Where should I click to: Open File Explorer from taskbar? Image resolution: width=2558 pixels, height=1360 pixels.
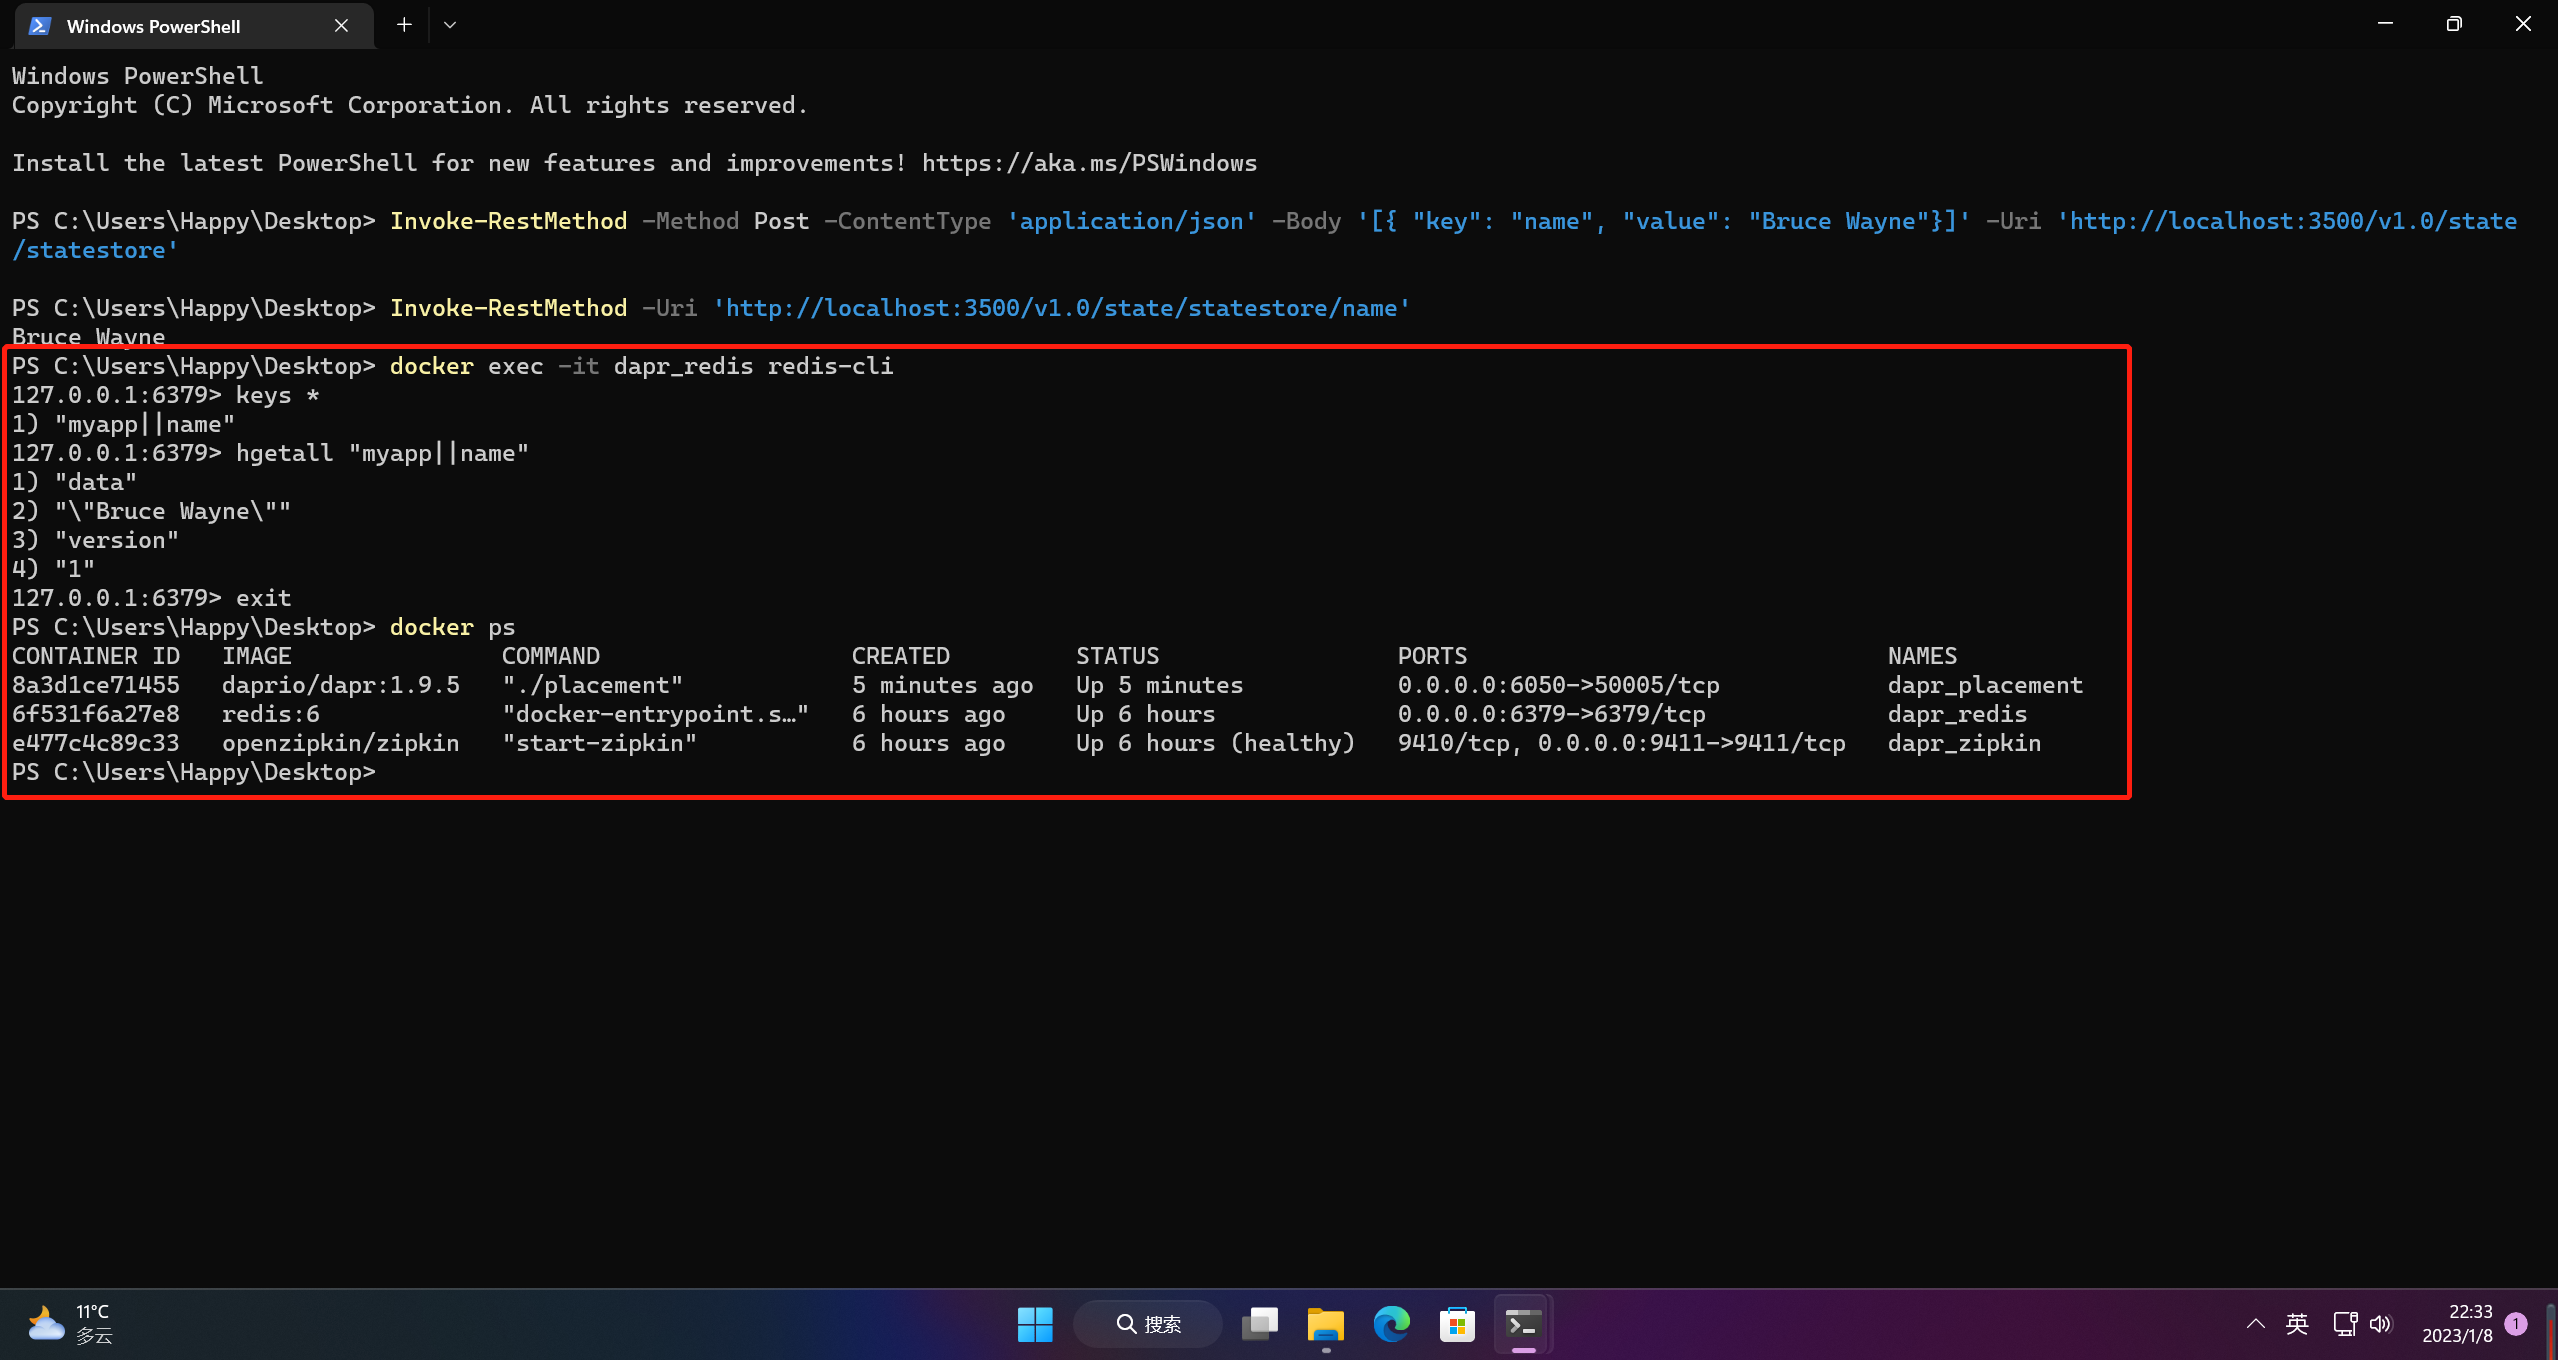click(x=1326, y=1324)
